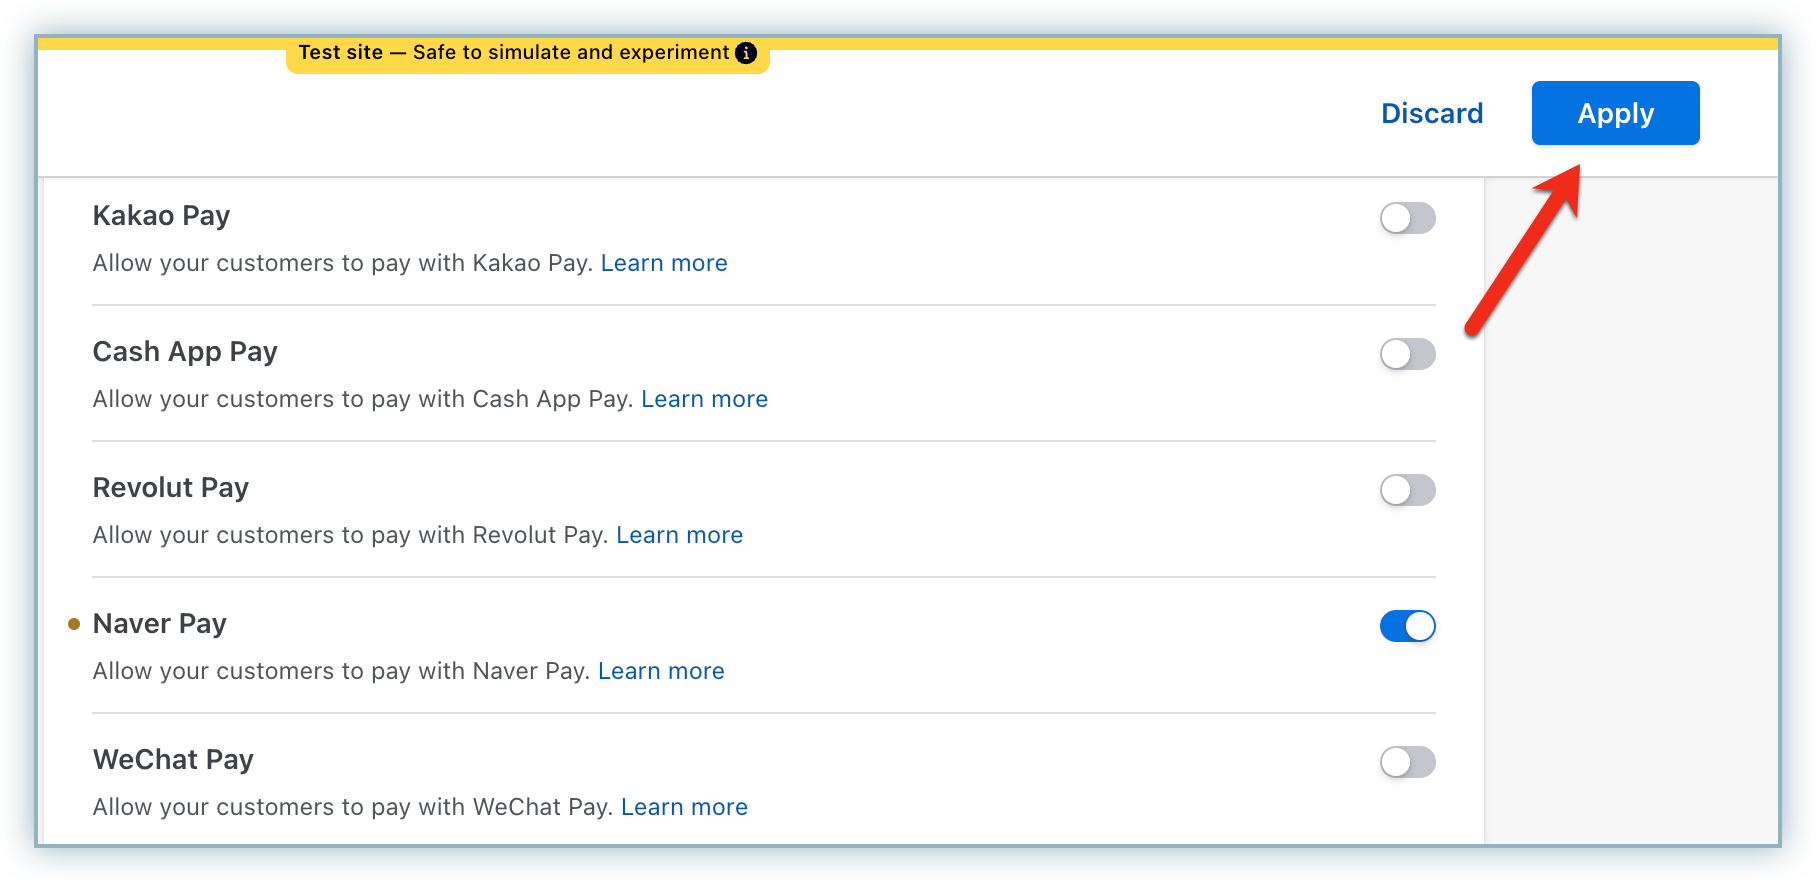Switch on the WeChat Pay toggle
Viewport: 1816px width, 882px height.
tap(1407, 762)
